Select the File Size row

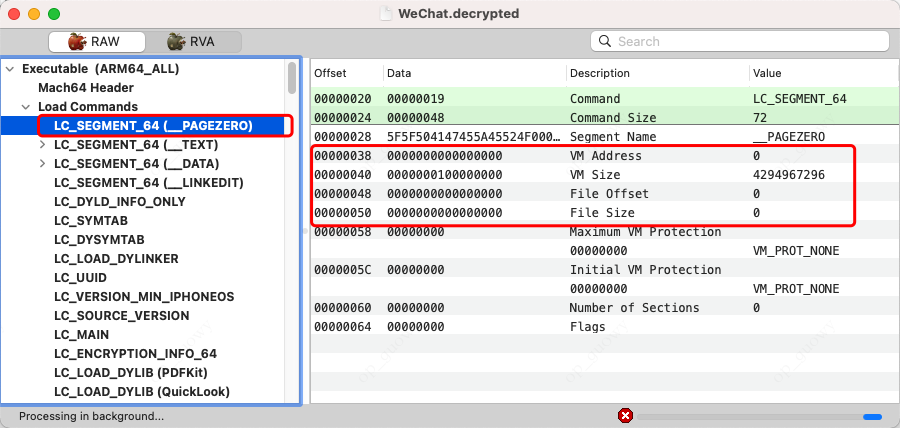click(x=606, y=212)
